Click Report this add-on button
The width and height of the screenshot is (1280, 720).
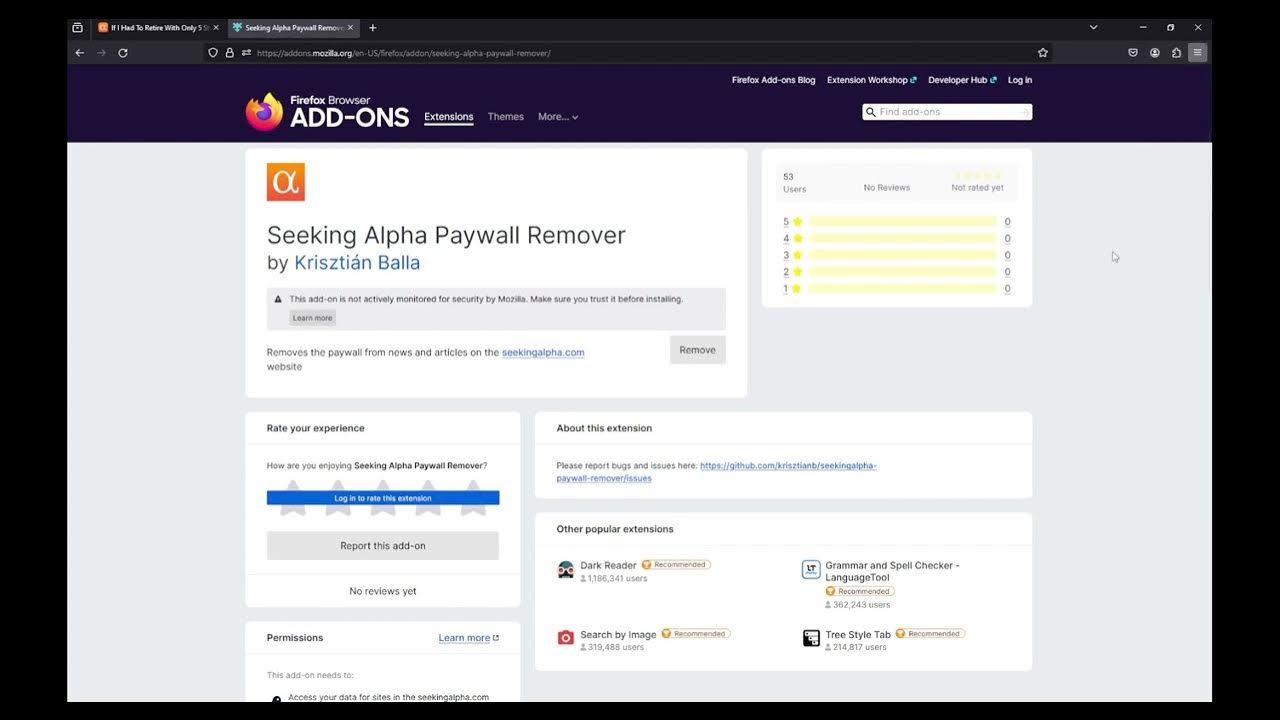(383, 546)
